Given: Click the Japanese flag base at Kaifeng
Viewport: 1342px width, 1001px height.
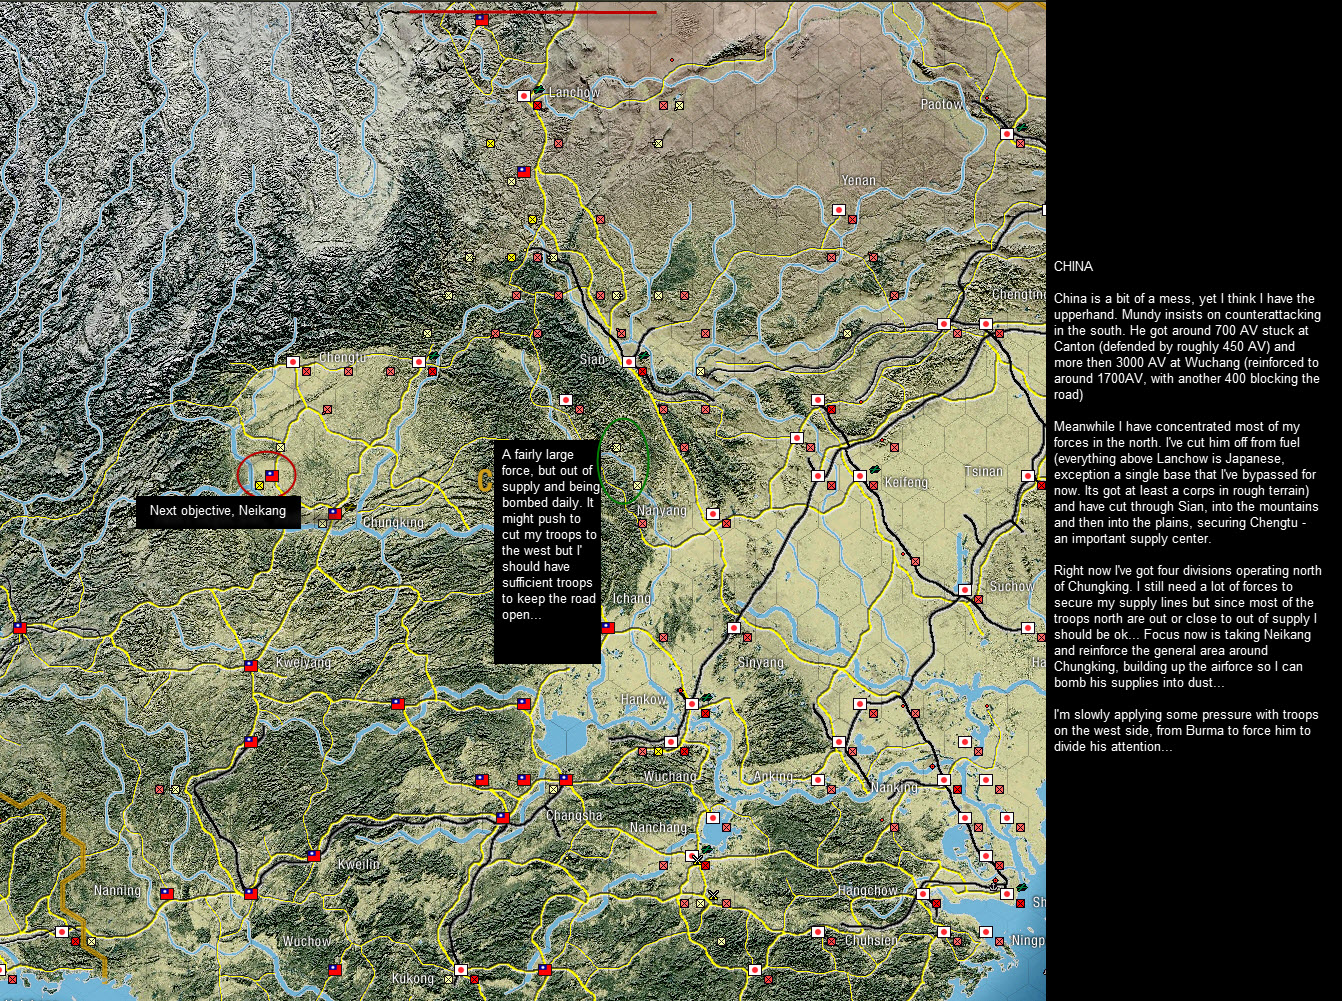Looking at the screenshot, I should click(x=859, y=476).
